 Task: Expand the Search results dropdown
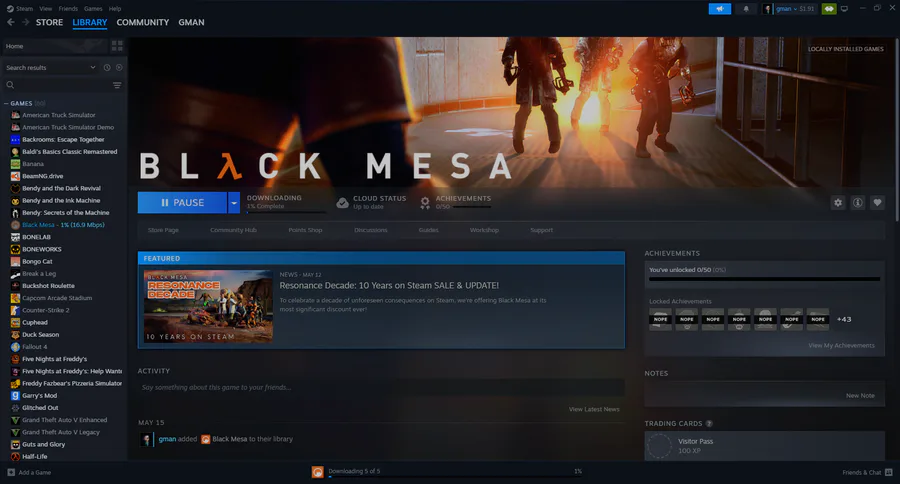93,68
